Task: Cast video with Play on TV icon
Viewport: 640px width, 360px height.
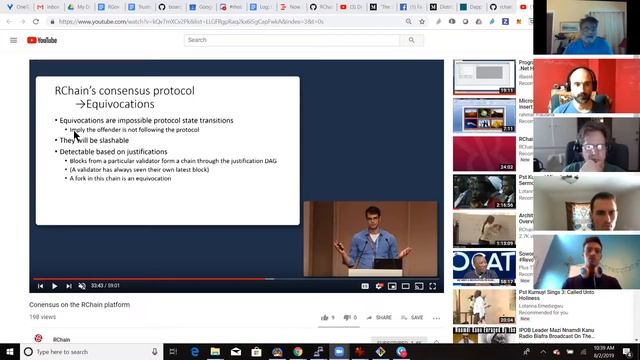Action: tap(419, 286)
